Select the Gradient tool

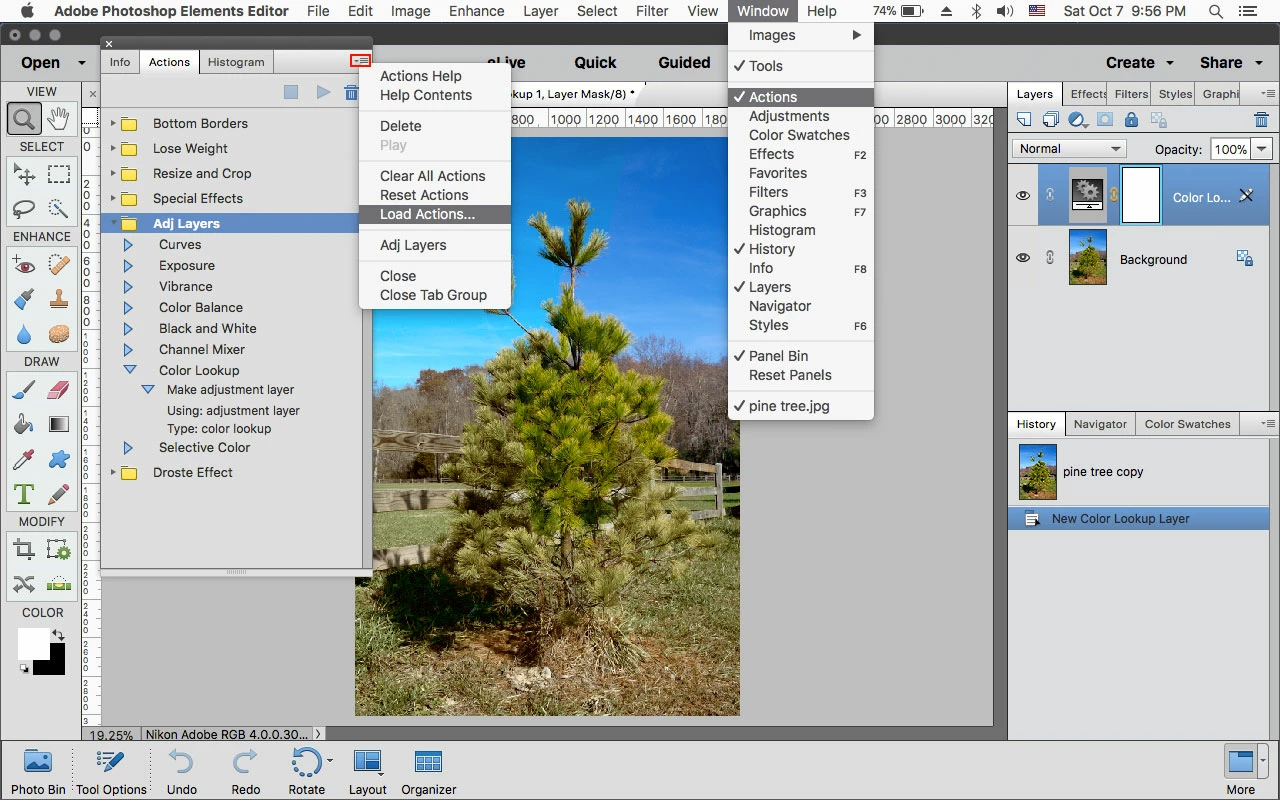(59, 425)
